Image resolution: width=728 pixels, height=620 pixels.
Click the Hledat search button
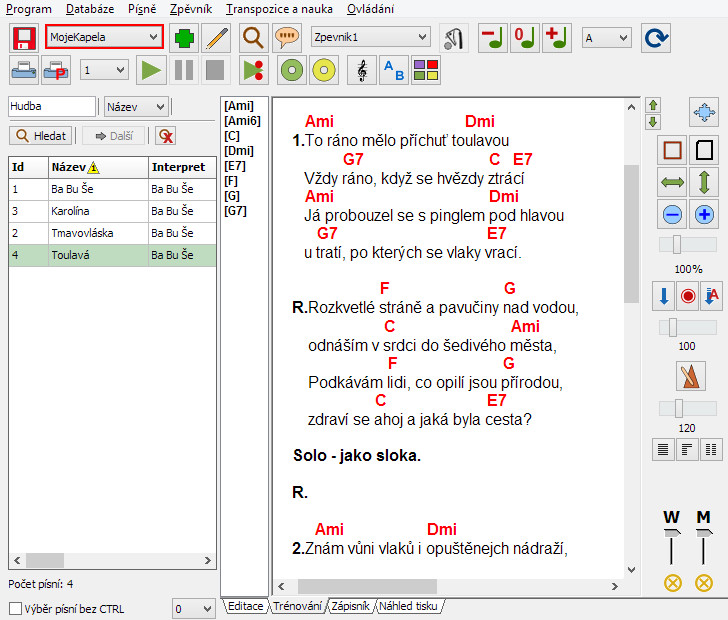(41, 136)
